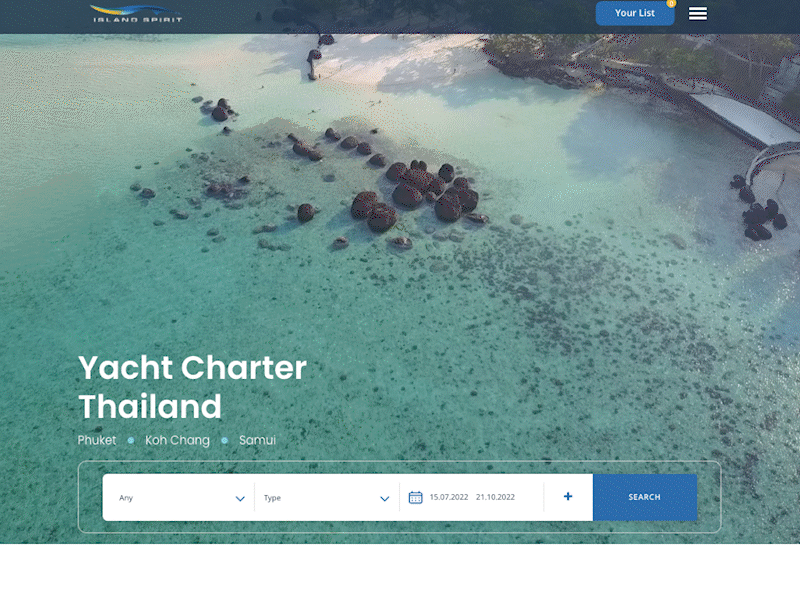Click the plus icon for more filters
The image size is (800, 600).
568,496
